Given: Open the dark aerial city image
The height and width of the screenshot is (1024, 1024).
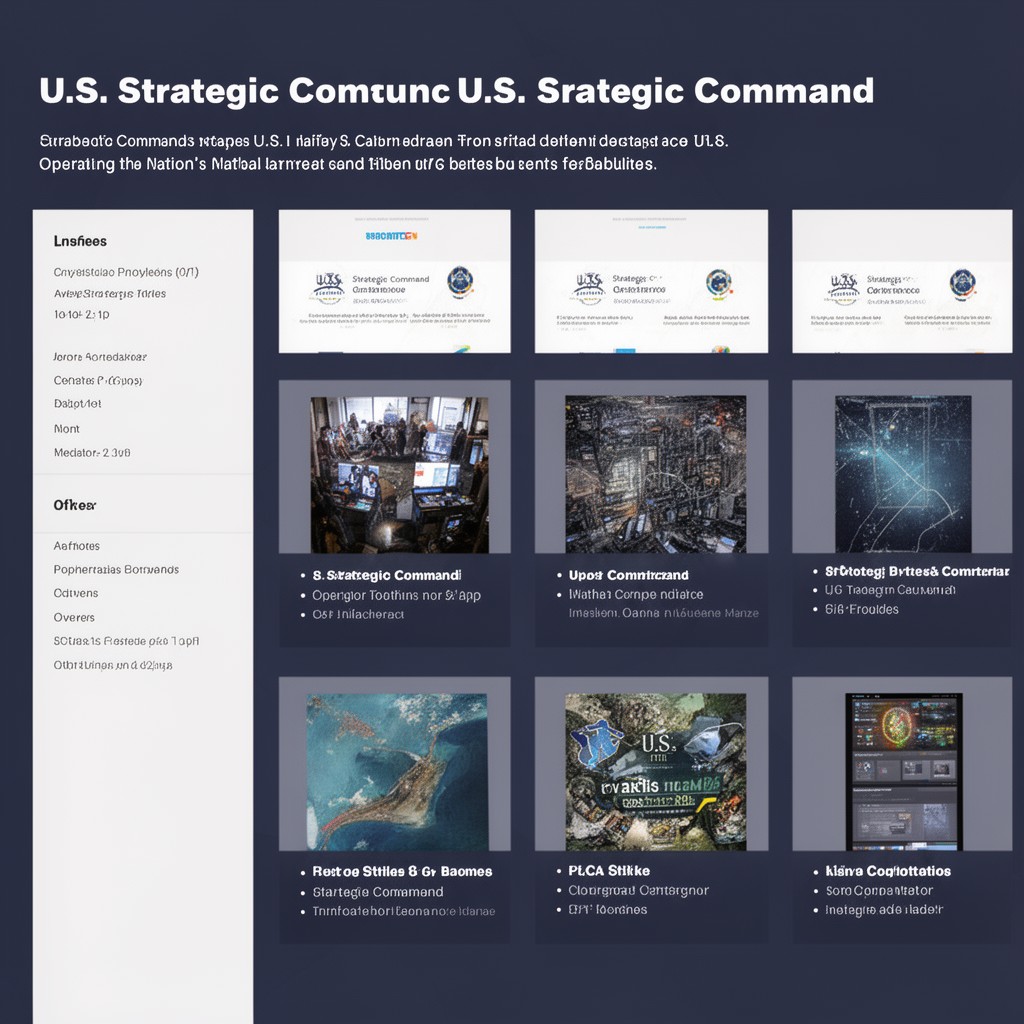Looking at the screenshot, I should point(655,474).
